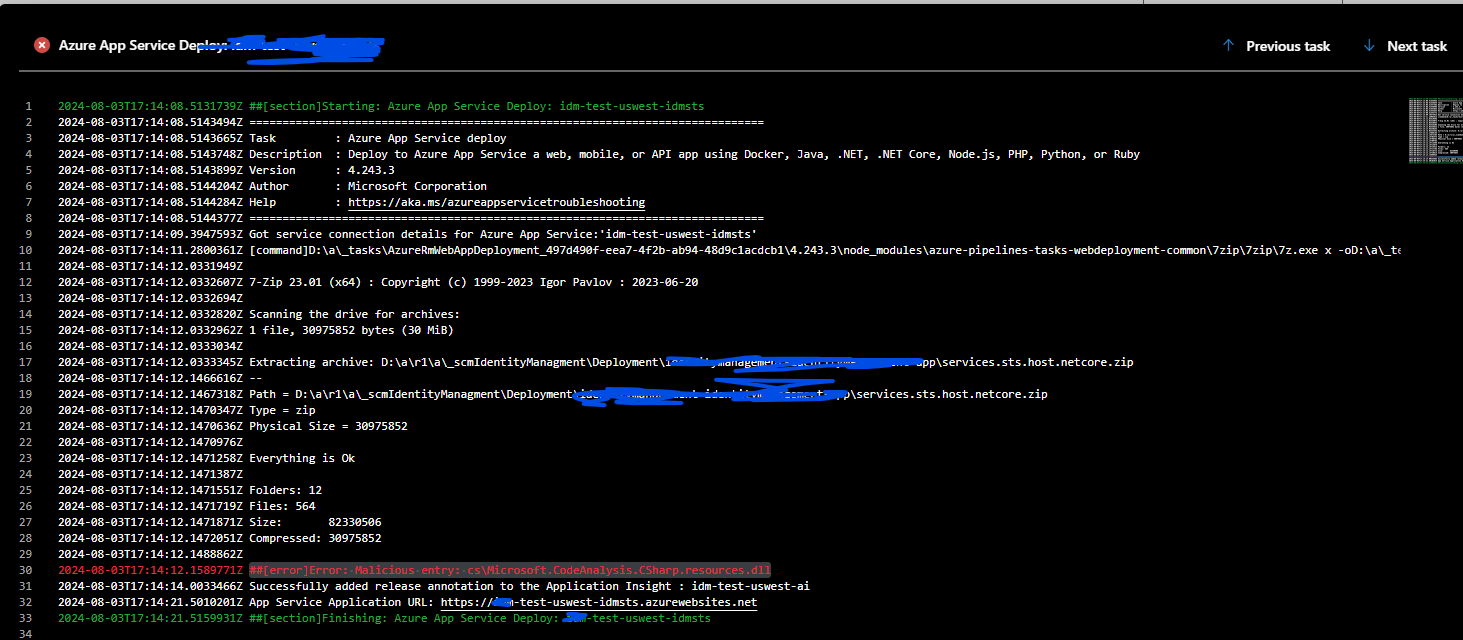Click line number 1 in gutter
The image size is (1463, 640).
coord(28,106)
